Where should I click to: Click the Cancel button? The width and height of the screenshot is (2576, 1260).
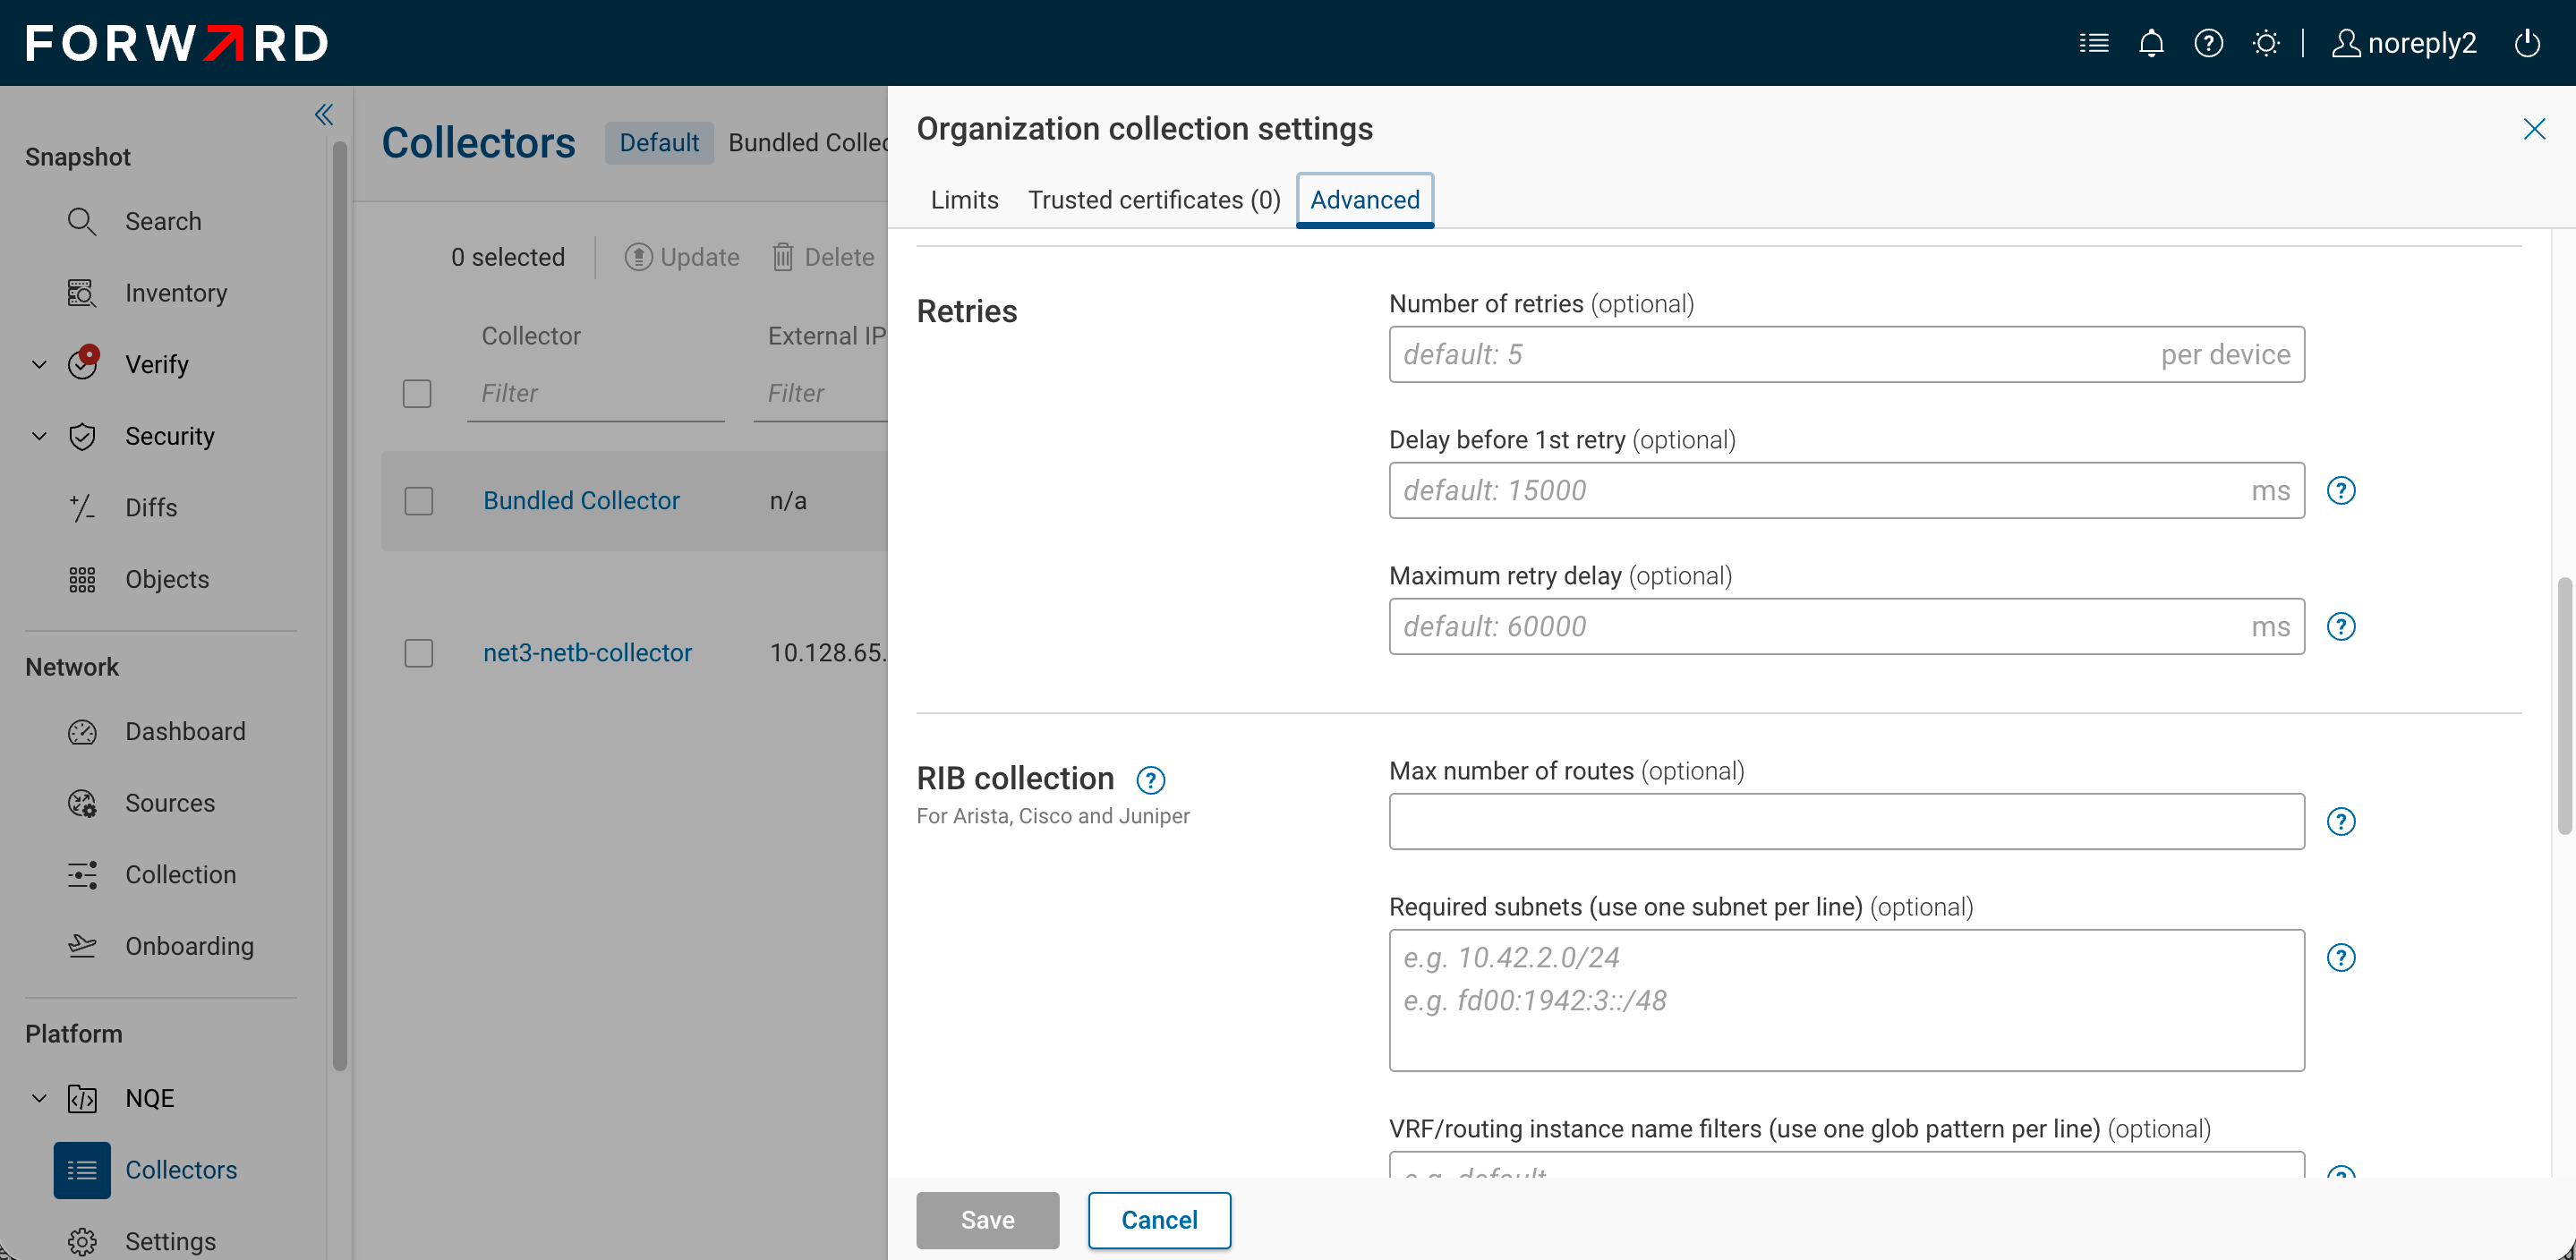(1159, 1220)
